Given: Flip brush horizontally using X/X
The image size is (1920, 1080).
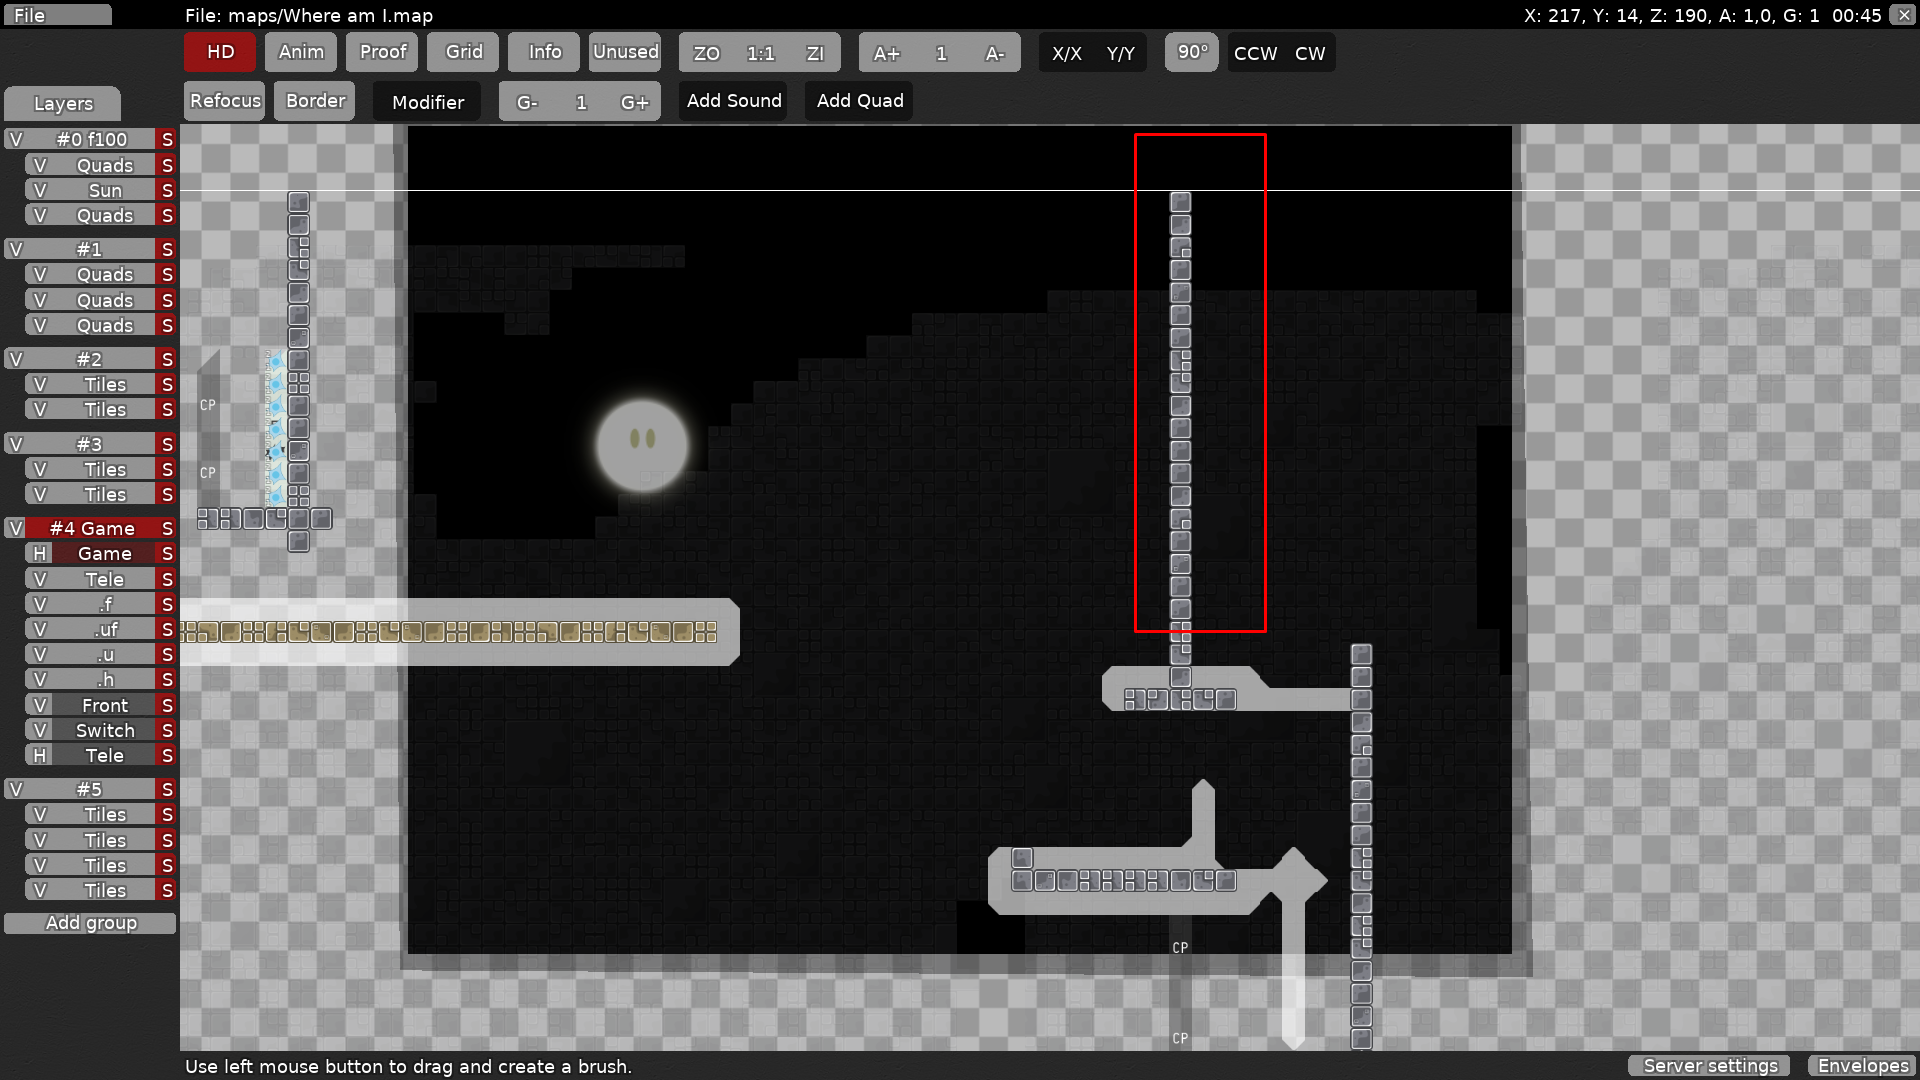Looking at the screenshot, I should tap(1067, 53).
